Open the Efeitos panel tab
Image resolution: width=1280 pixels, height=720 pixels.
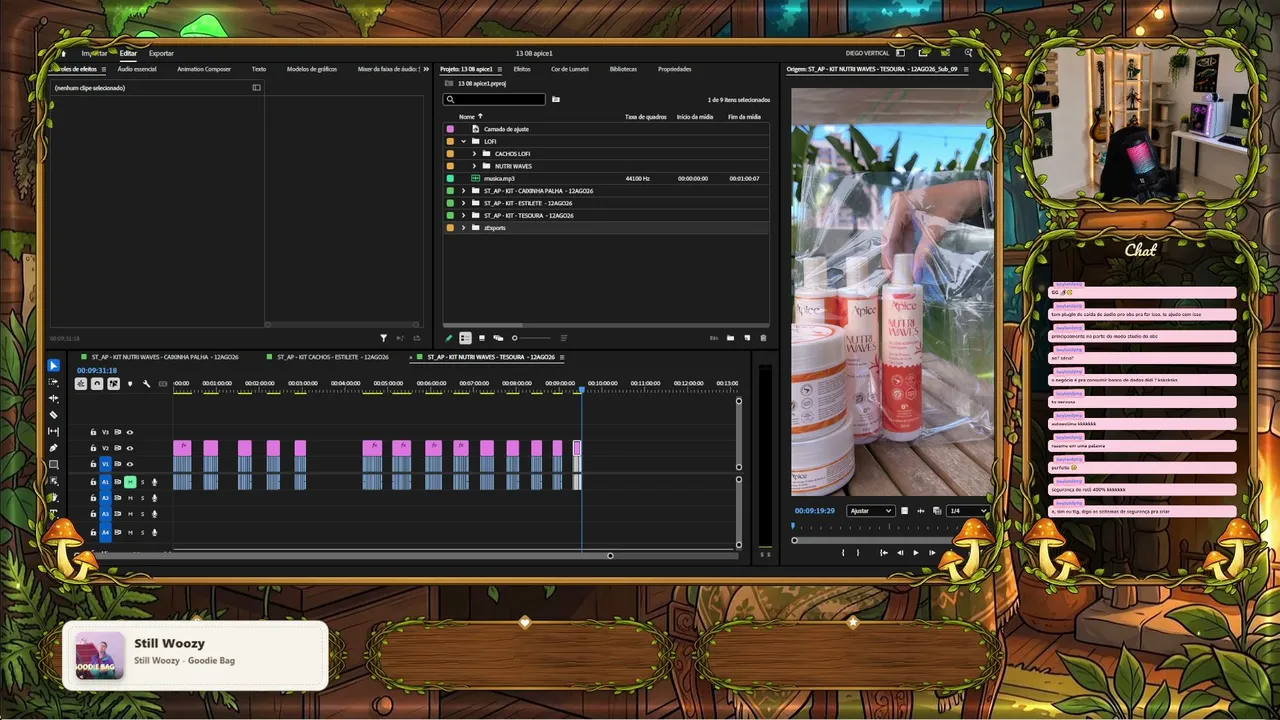522,69
